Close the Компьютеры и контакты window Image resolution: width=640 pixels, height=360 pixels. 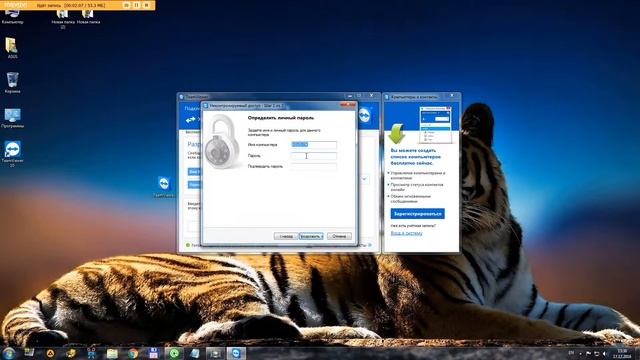[451, 96]
